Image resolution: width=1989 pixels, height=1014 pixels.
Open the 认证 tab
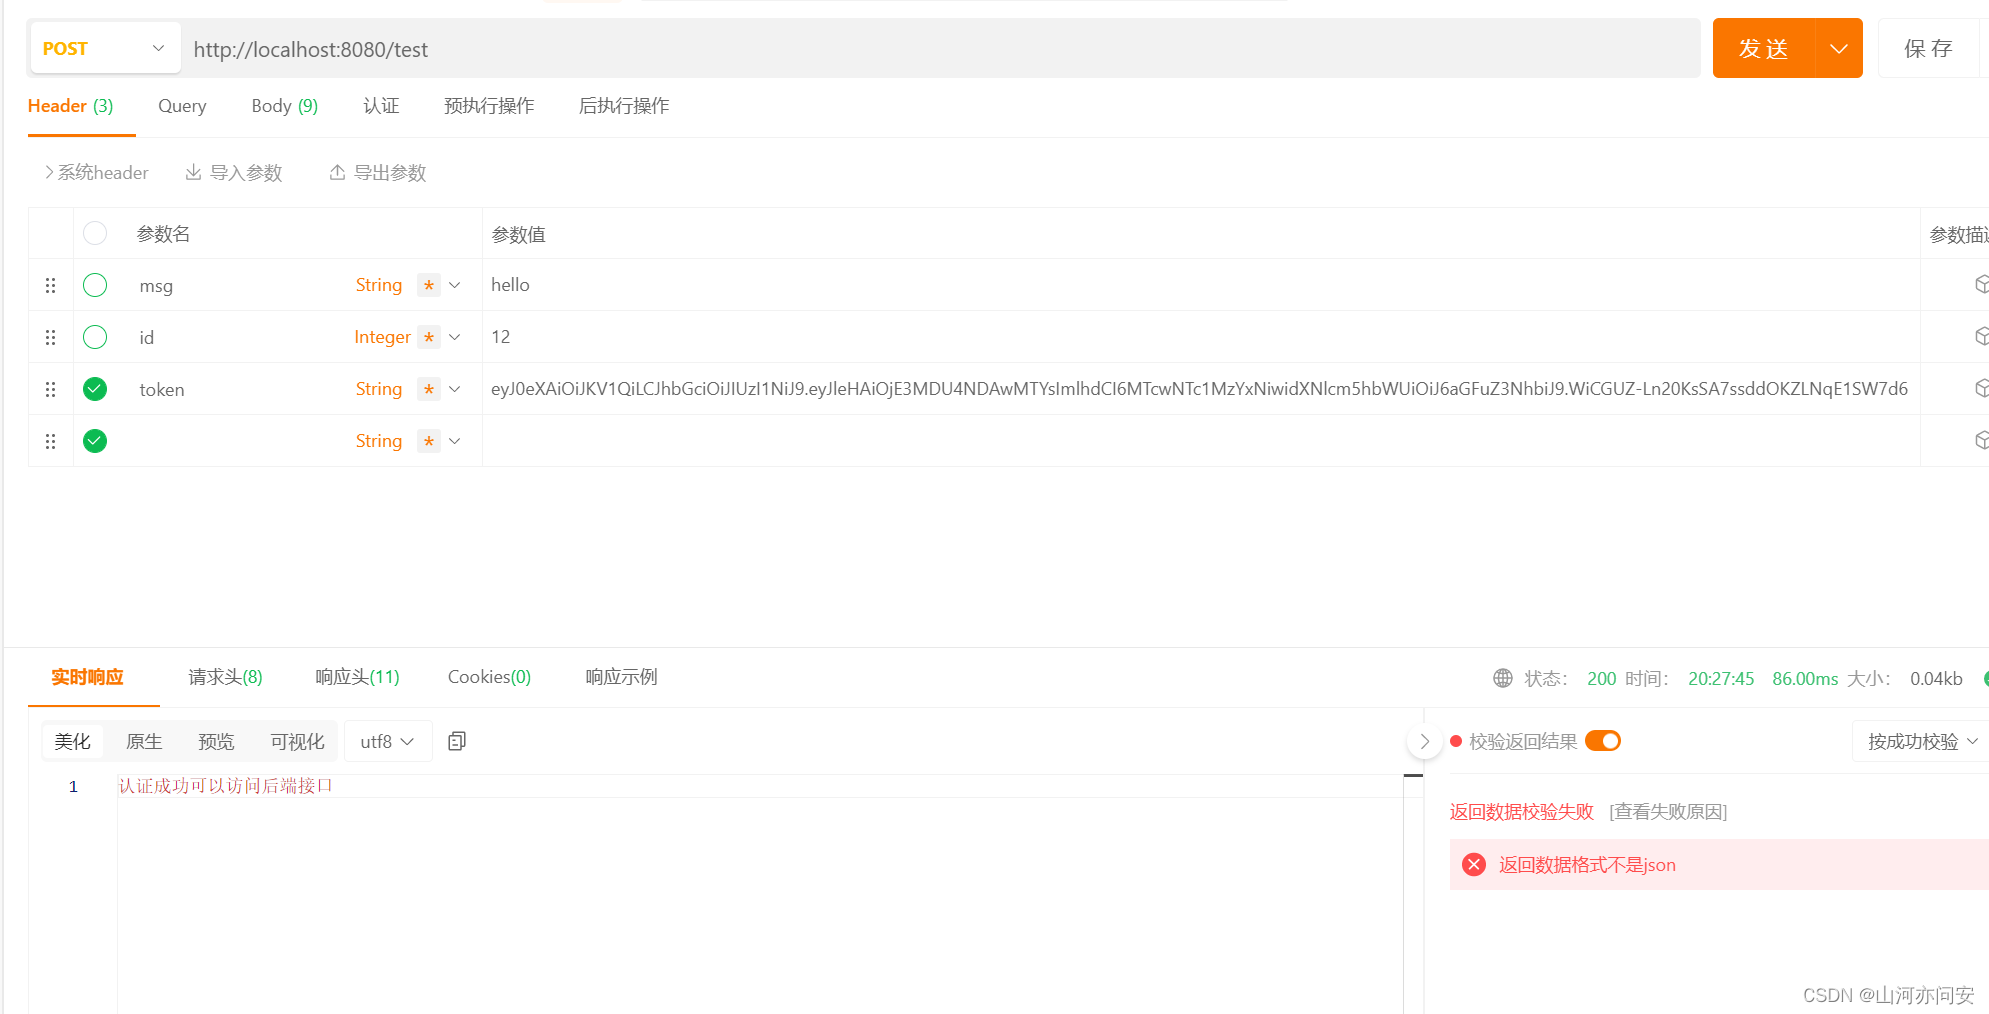(x=381, y=106)
